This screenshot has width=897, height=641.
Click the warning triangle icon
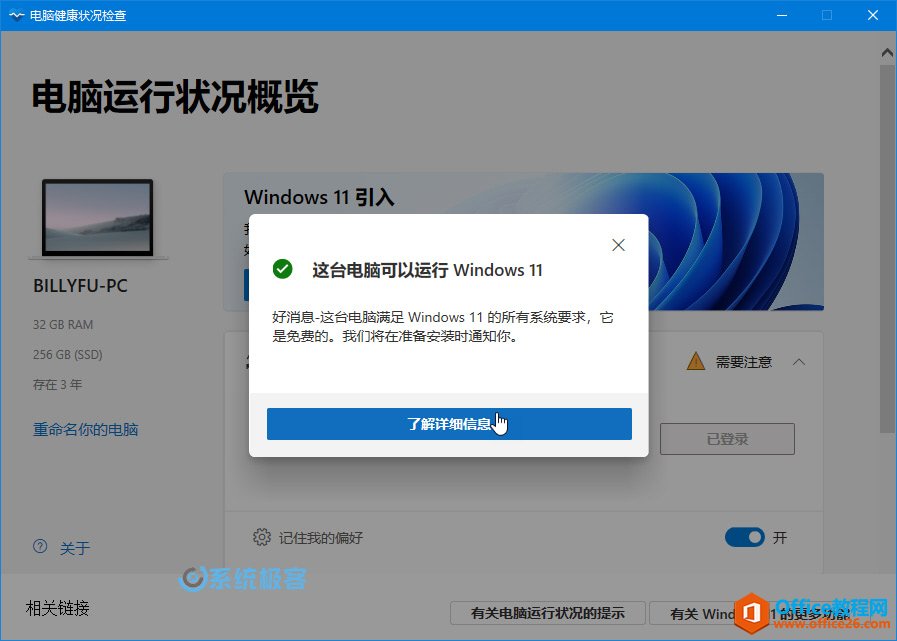(x=696, y=362)
